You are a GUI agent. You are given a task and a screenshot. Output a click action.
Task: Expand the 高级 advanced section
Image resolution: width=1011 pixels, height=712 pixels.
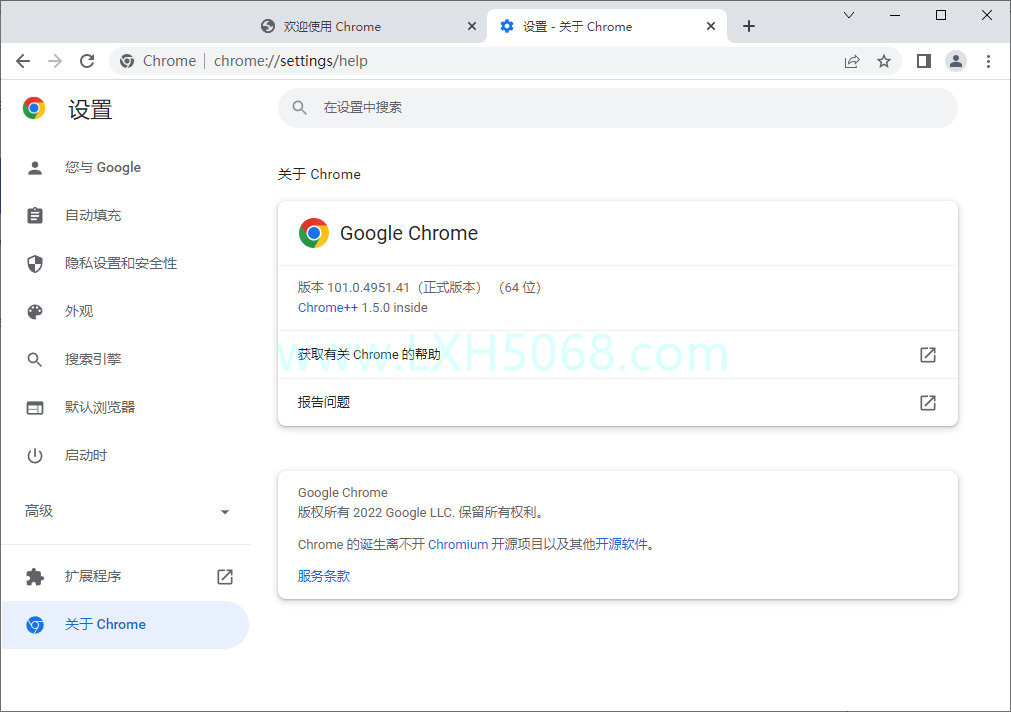[126, 511]
